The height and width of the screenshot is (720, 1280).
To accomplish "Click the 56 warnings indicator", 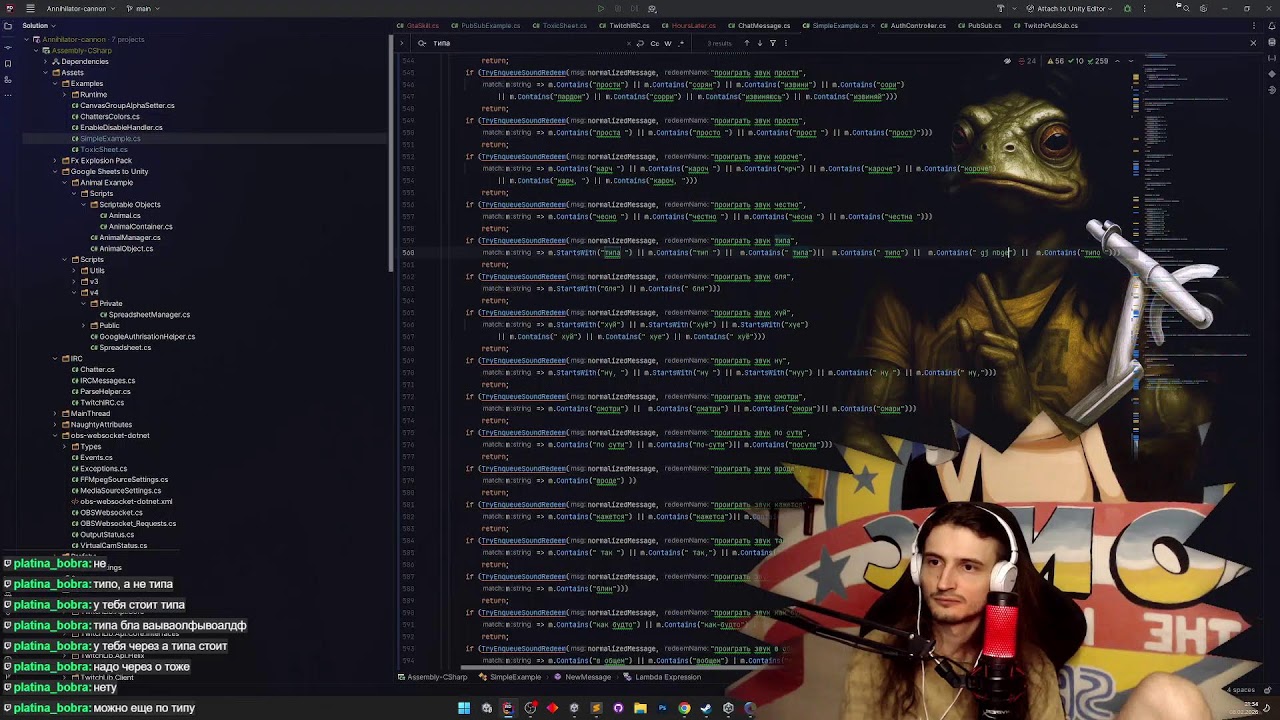I will point(1054,61).
